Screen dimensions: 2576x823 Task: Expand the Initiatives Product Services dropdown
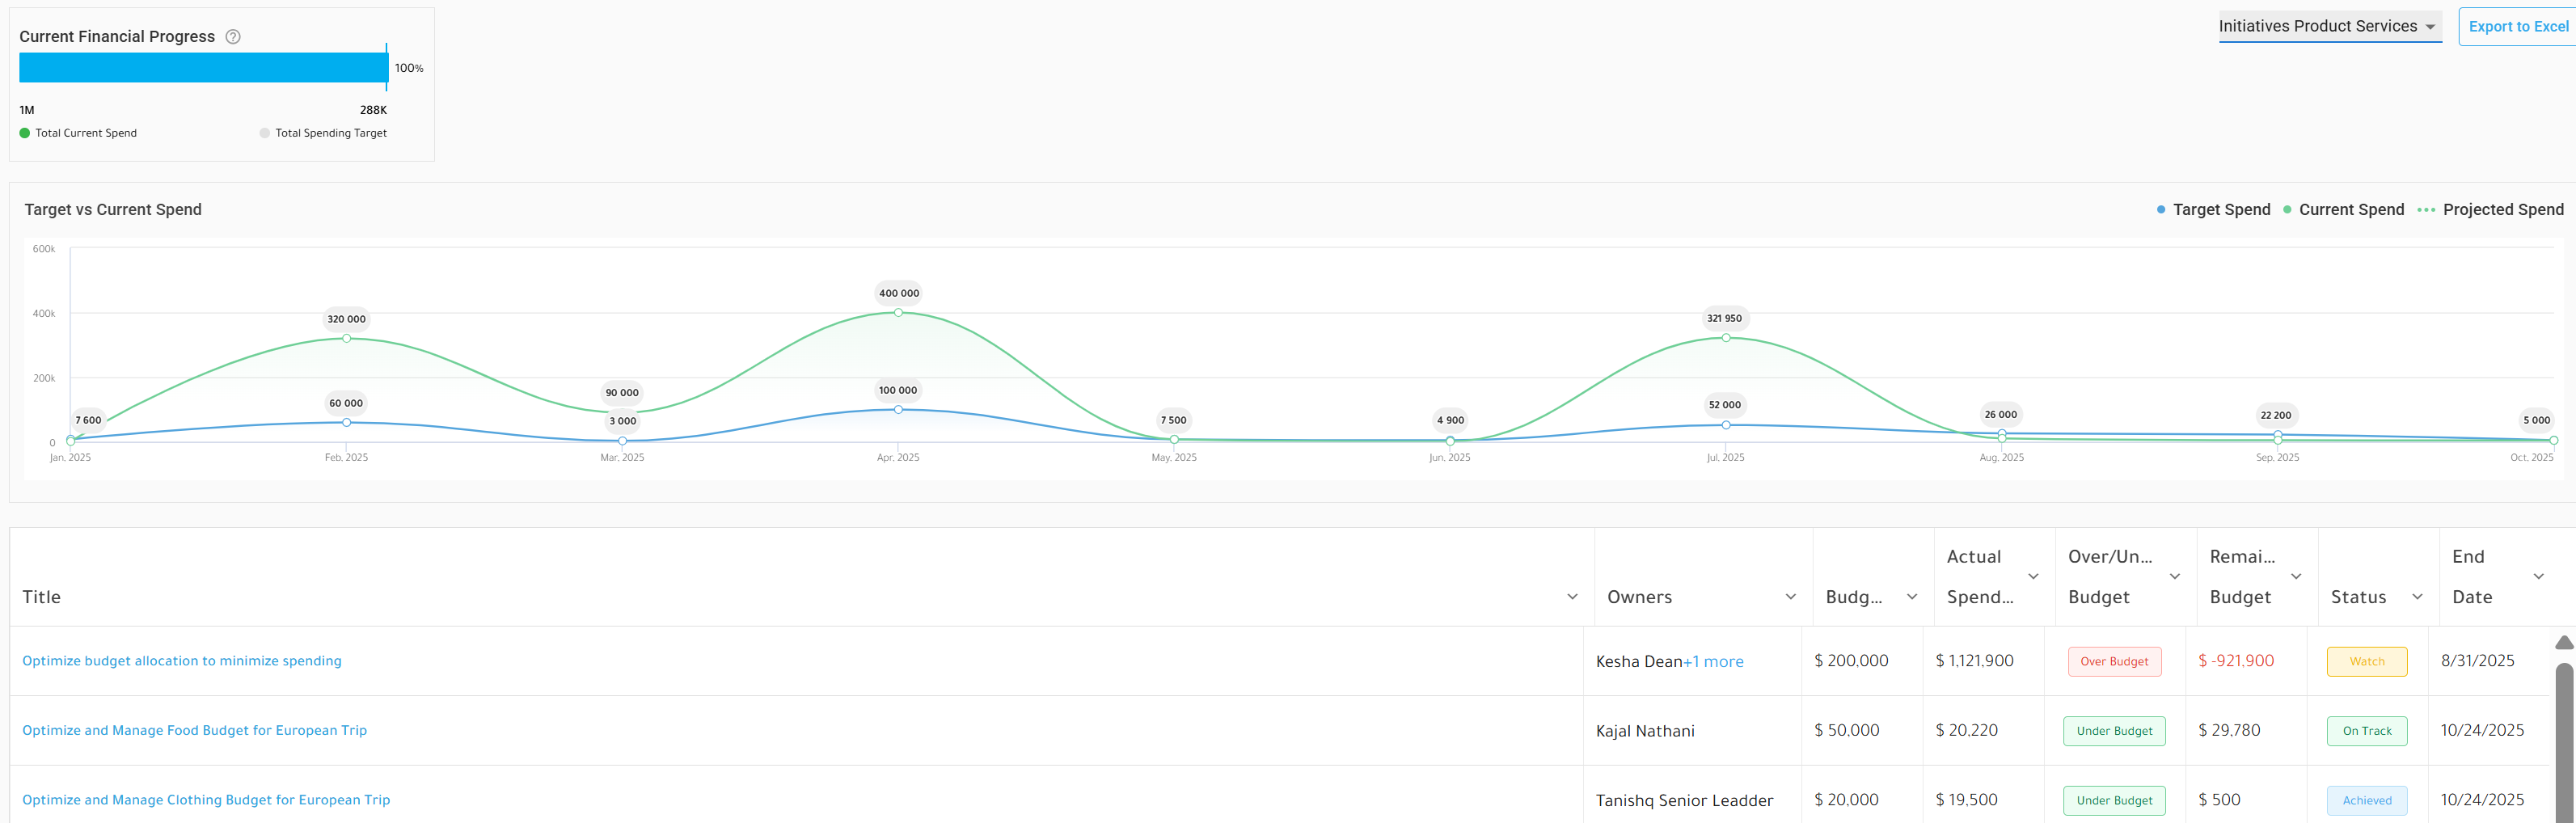(x=2330, y=27)
